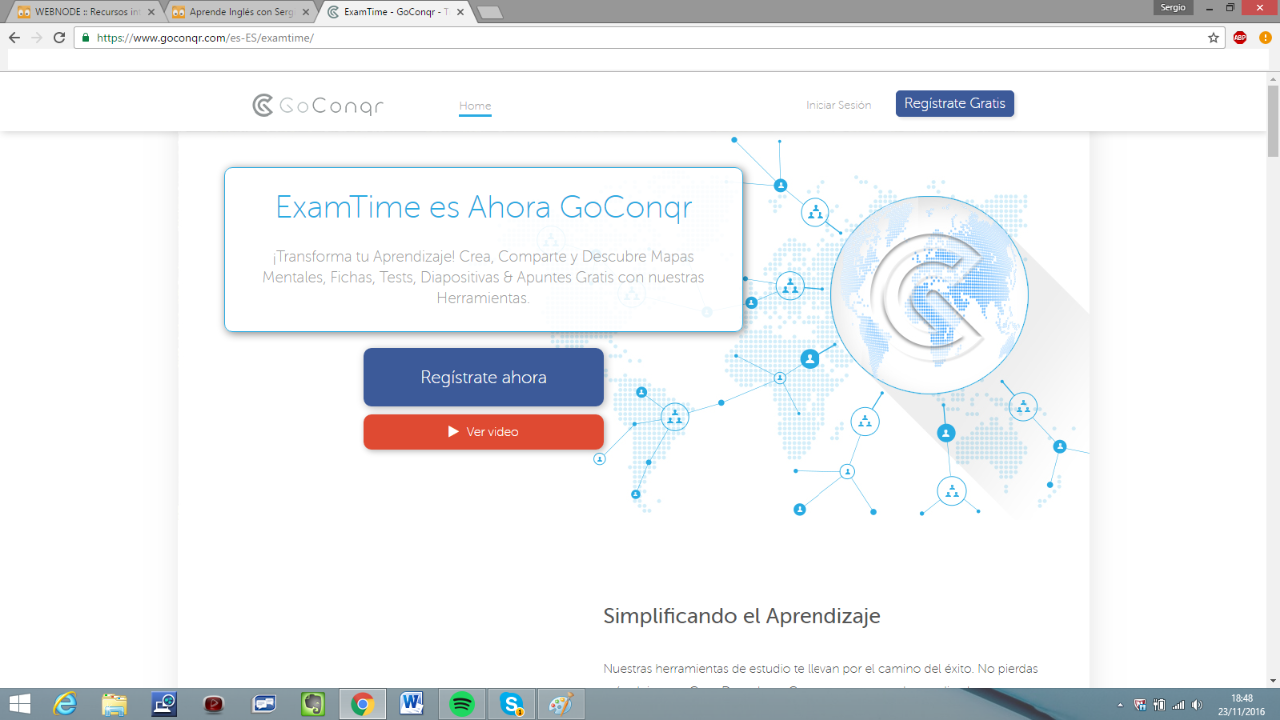Launch Evernote from the taskbar
Screen dimensions: 1280x720
point(313,704)
